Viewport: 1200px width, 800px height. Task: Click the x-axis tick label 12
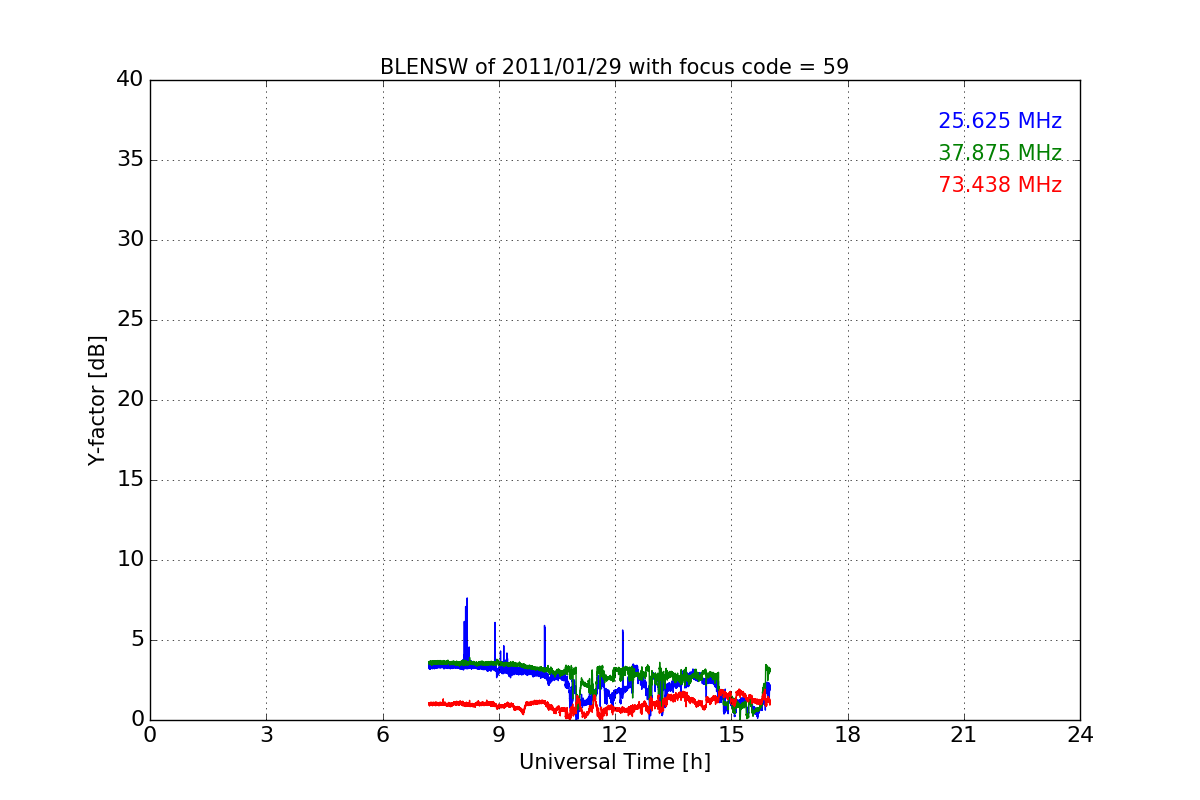615,735
